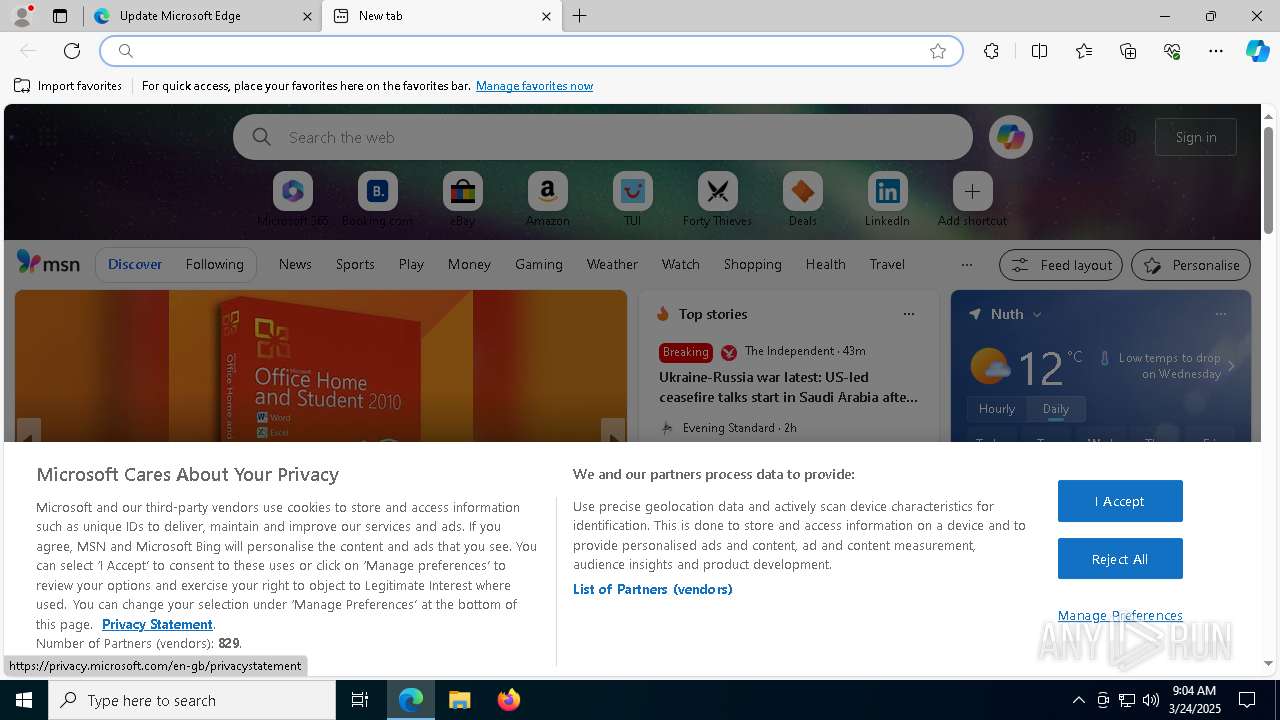Launch Firefox from the taskbar
The image size is (1280, 720).
pos(509,700)
